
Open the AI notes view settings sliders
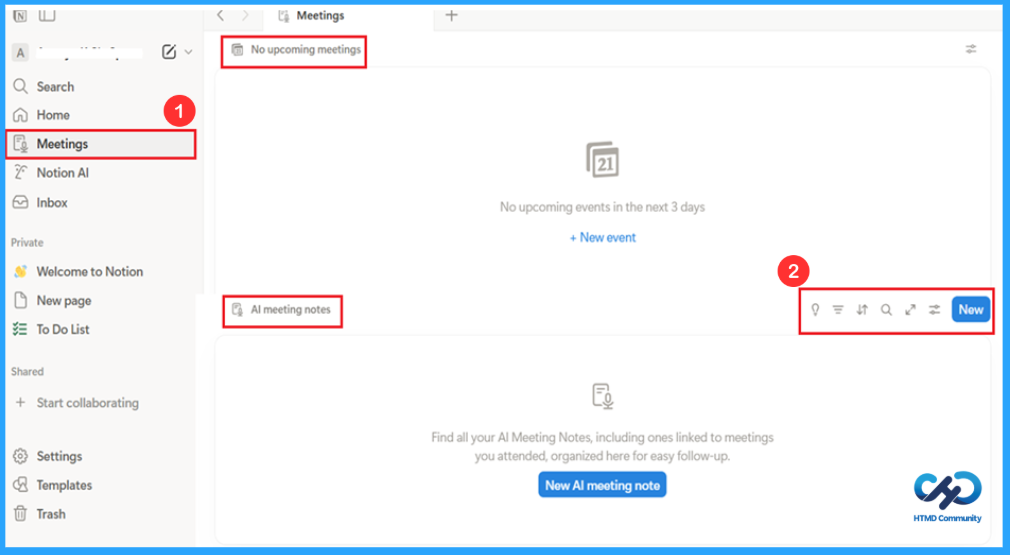(x=934, y=310)
